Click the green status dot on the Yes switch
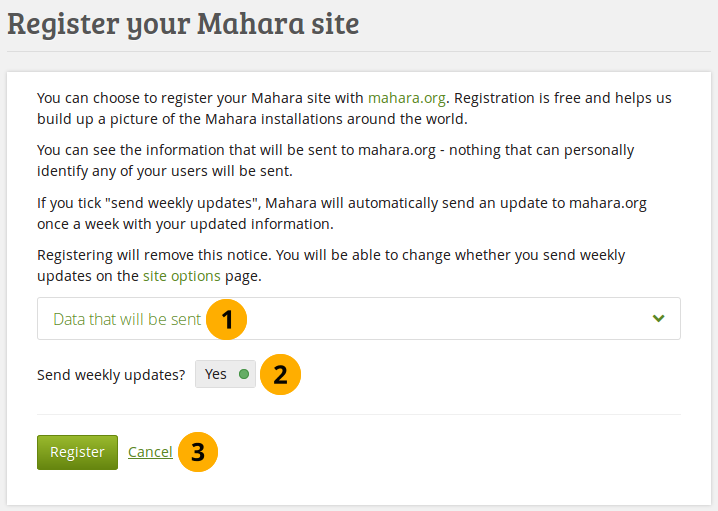The image size is (718, 511). (x=244, y=375)
